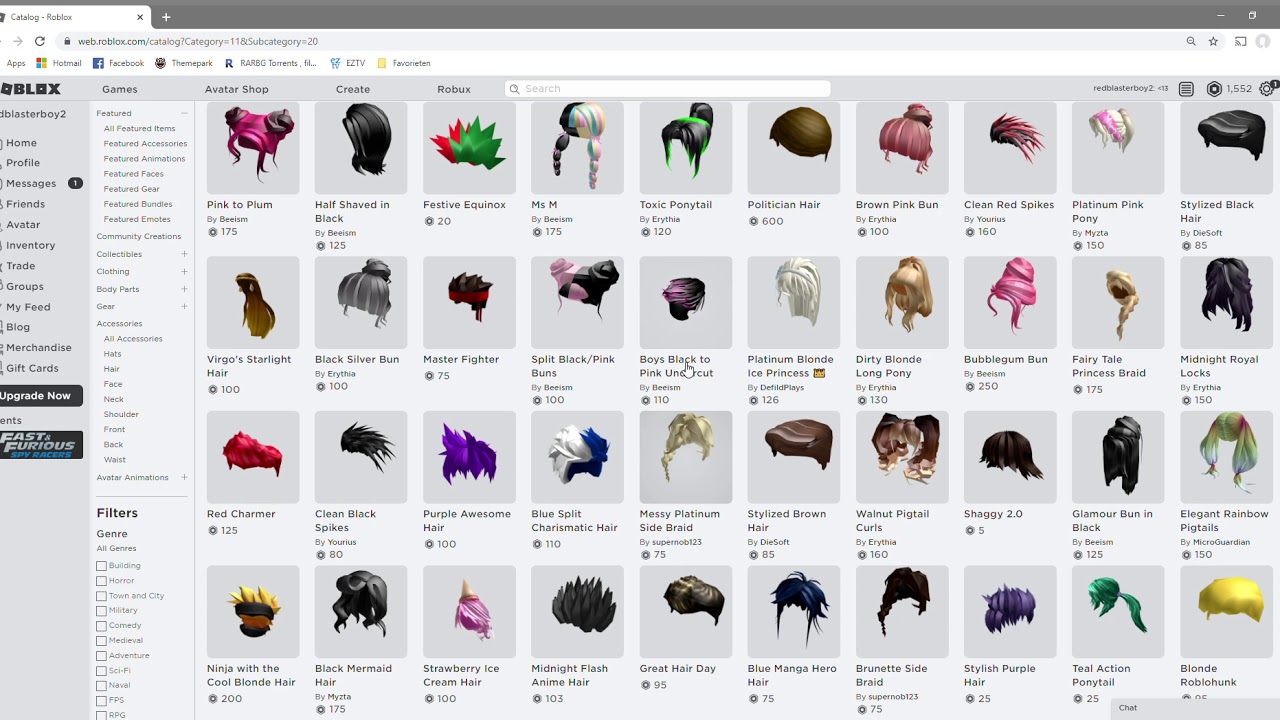1280x720 pixels.
Task: Open Home in the left sidebar
Action: [x=21, y=143]
